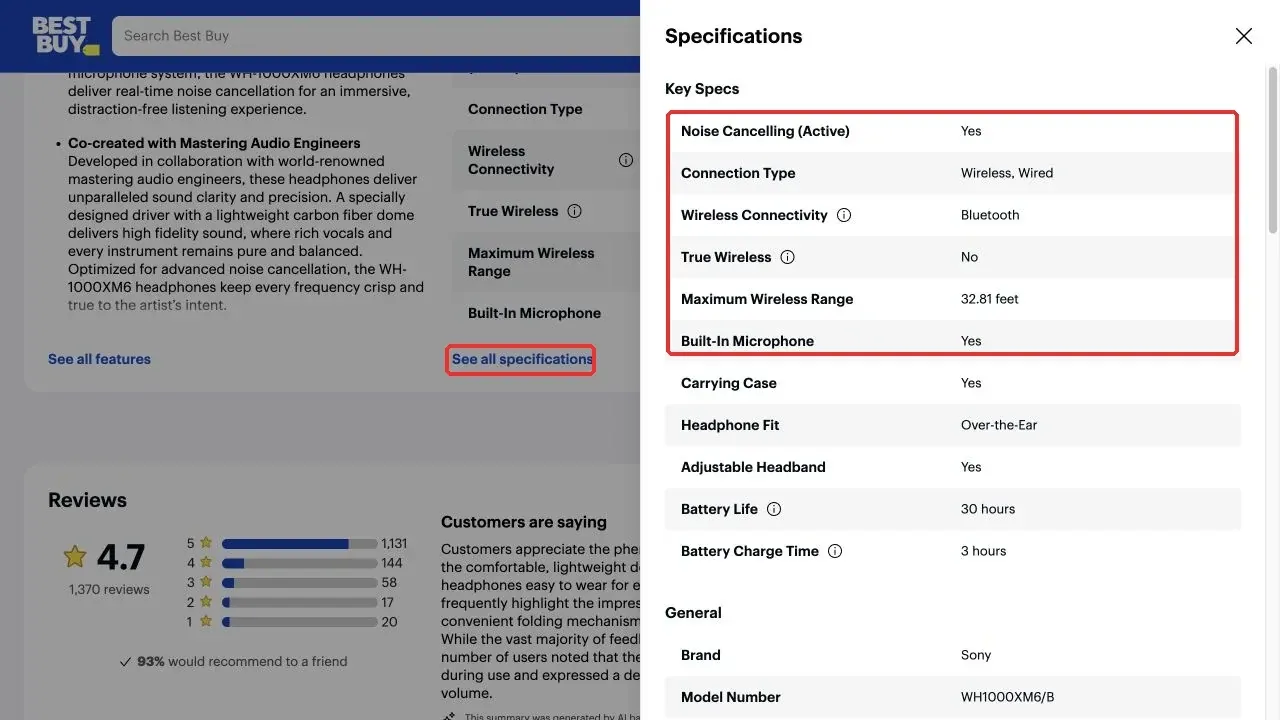Click the 144 four-star review count
Viewport: 1280px width, 720px height.
point(392,563)
